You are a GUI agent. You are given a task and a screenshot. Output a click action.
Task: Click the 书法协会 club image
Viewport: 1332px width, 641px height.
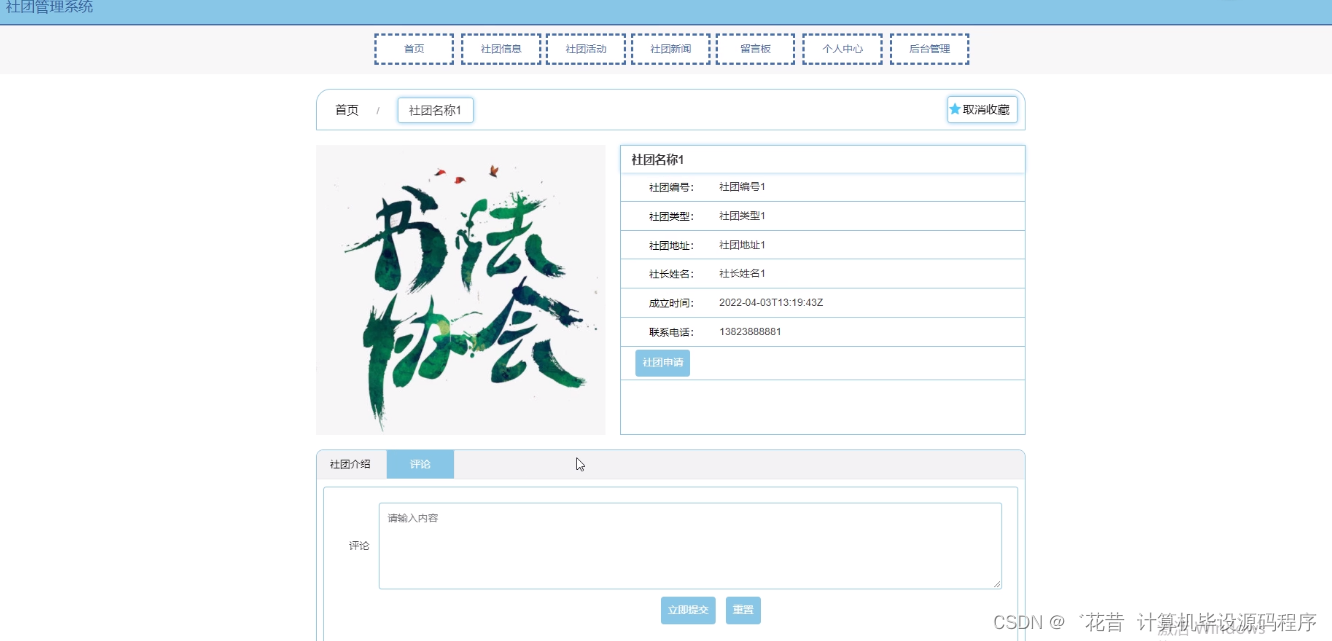(461, 290)
